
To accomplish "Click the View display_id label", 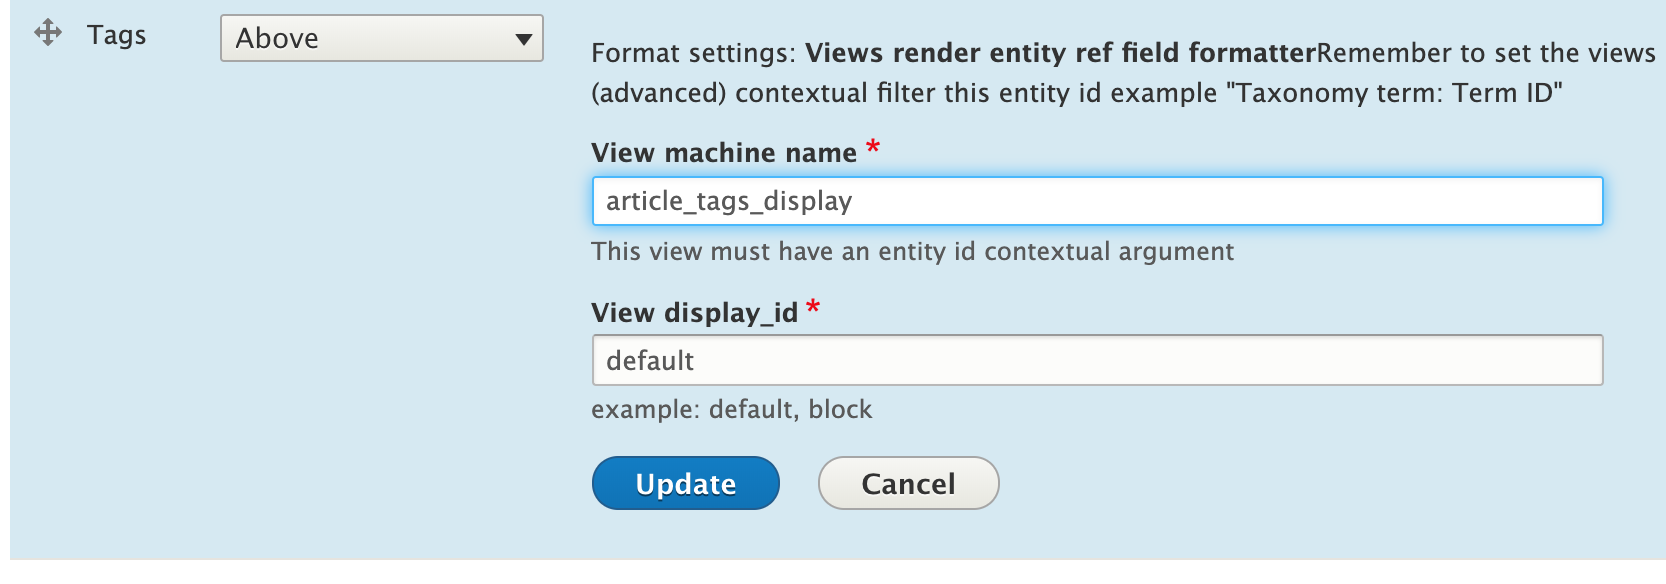I will (x=694, y=313).
